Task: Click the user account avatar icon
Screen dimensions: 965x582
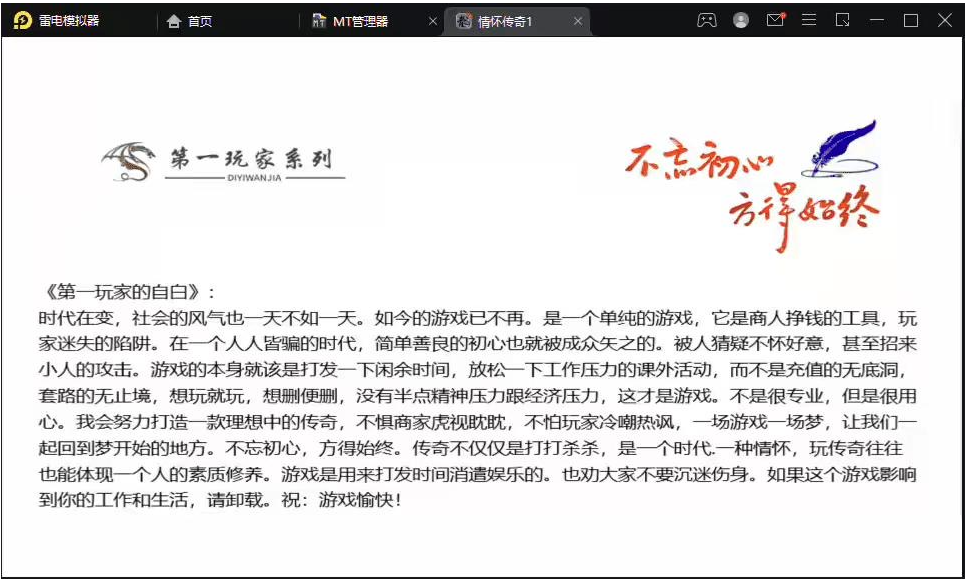Action: click(740, 20)
